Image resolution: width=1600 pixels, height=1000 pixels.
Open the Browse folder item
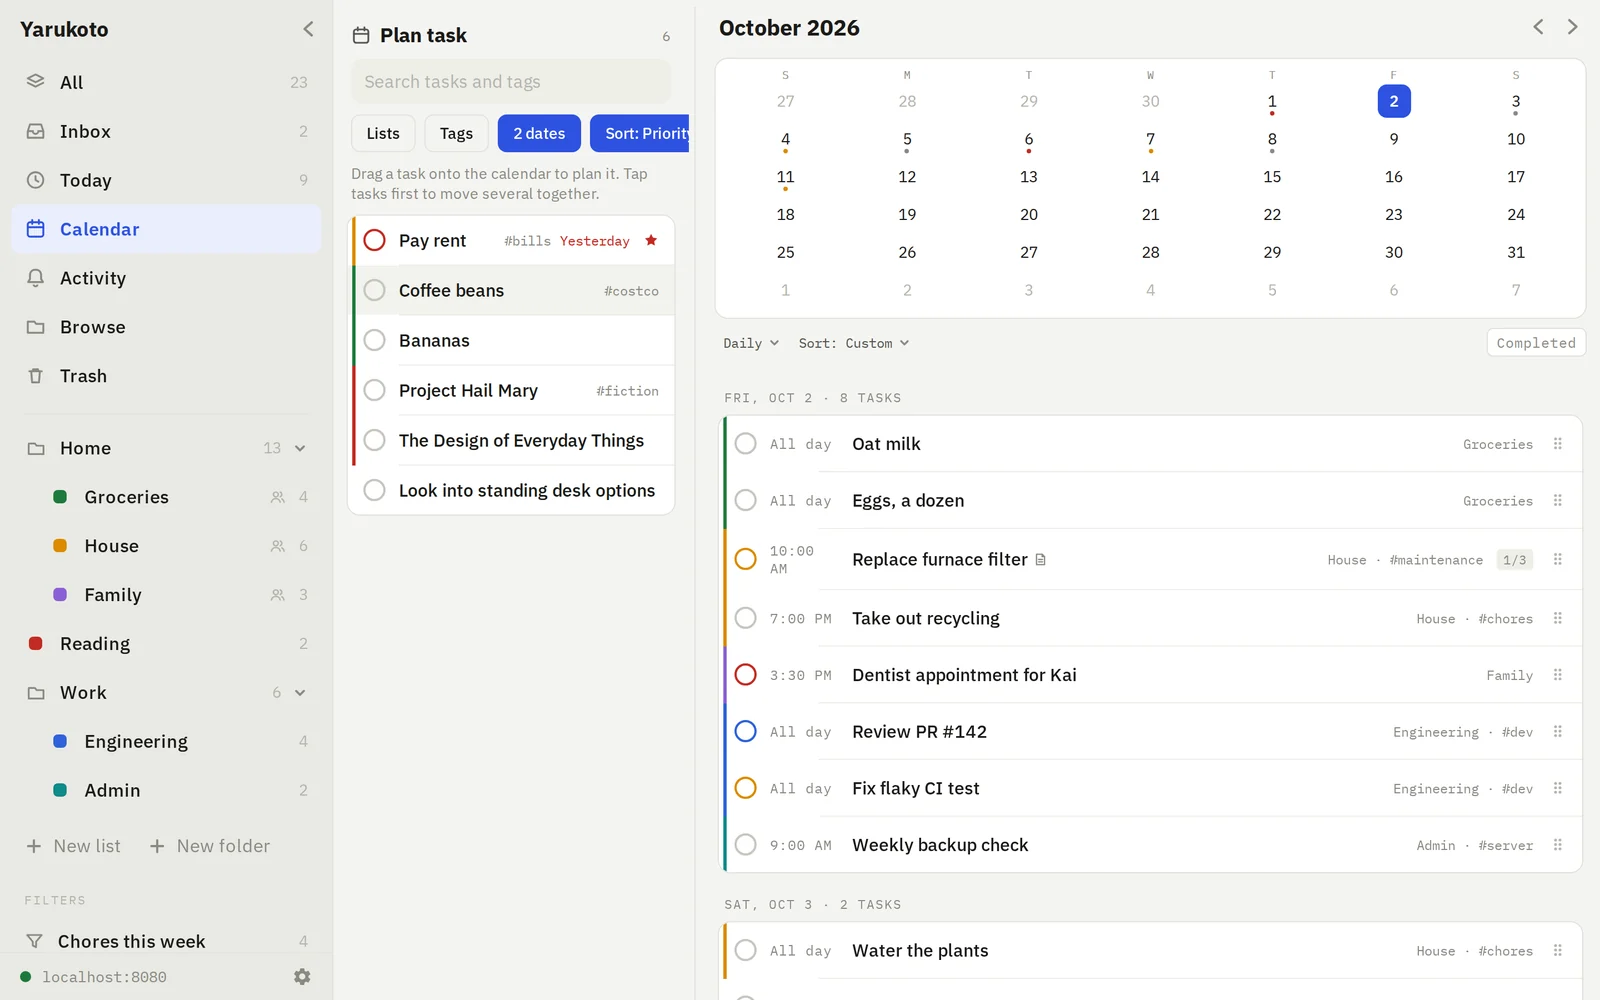[166, 327]
